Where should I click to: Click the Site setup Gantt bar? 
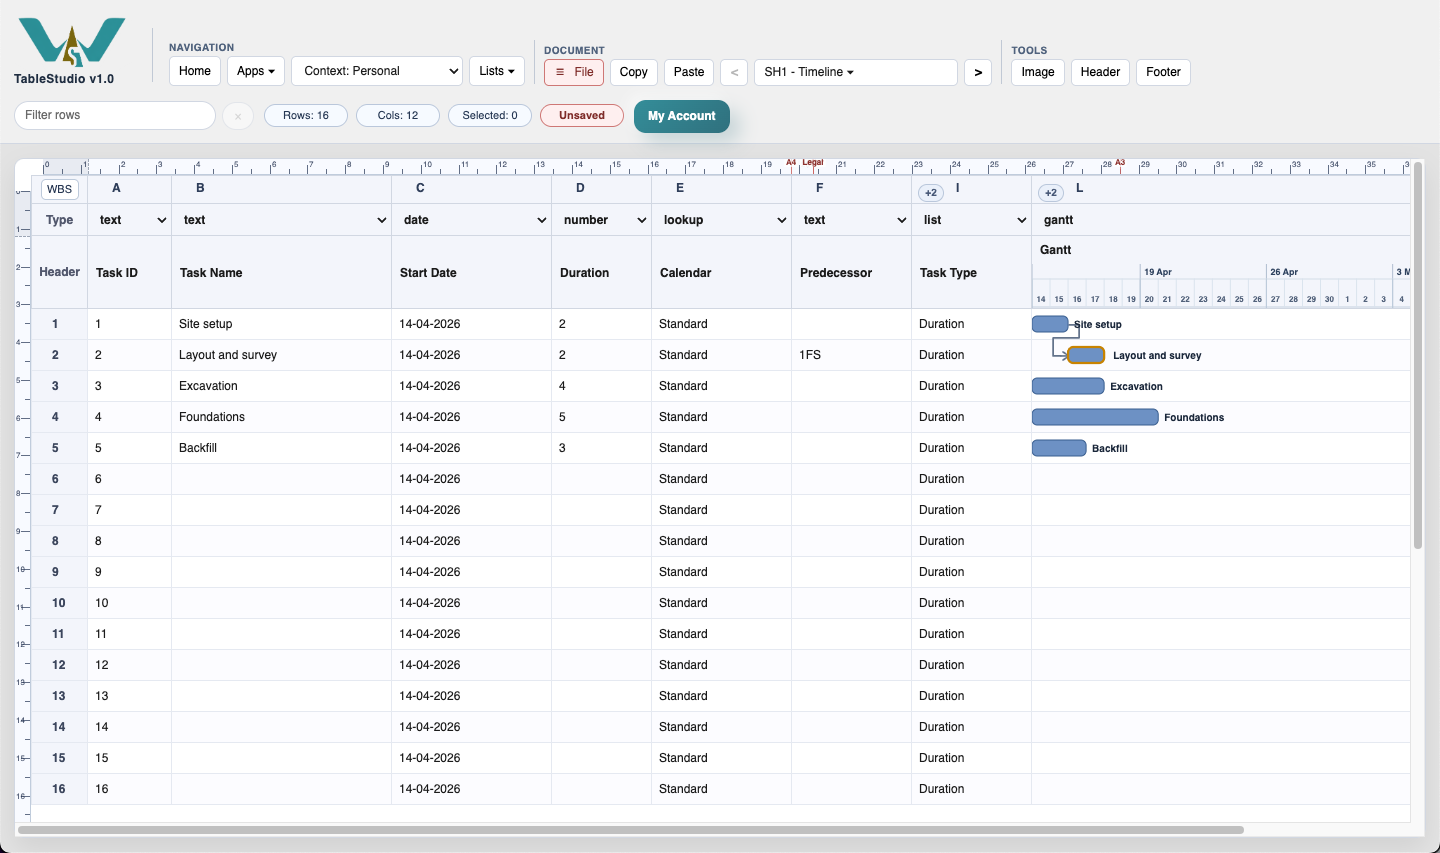(1050, 324)
